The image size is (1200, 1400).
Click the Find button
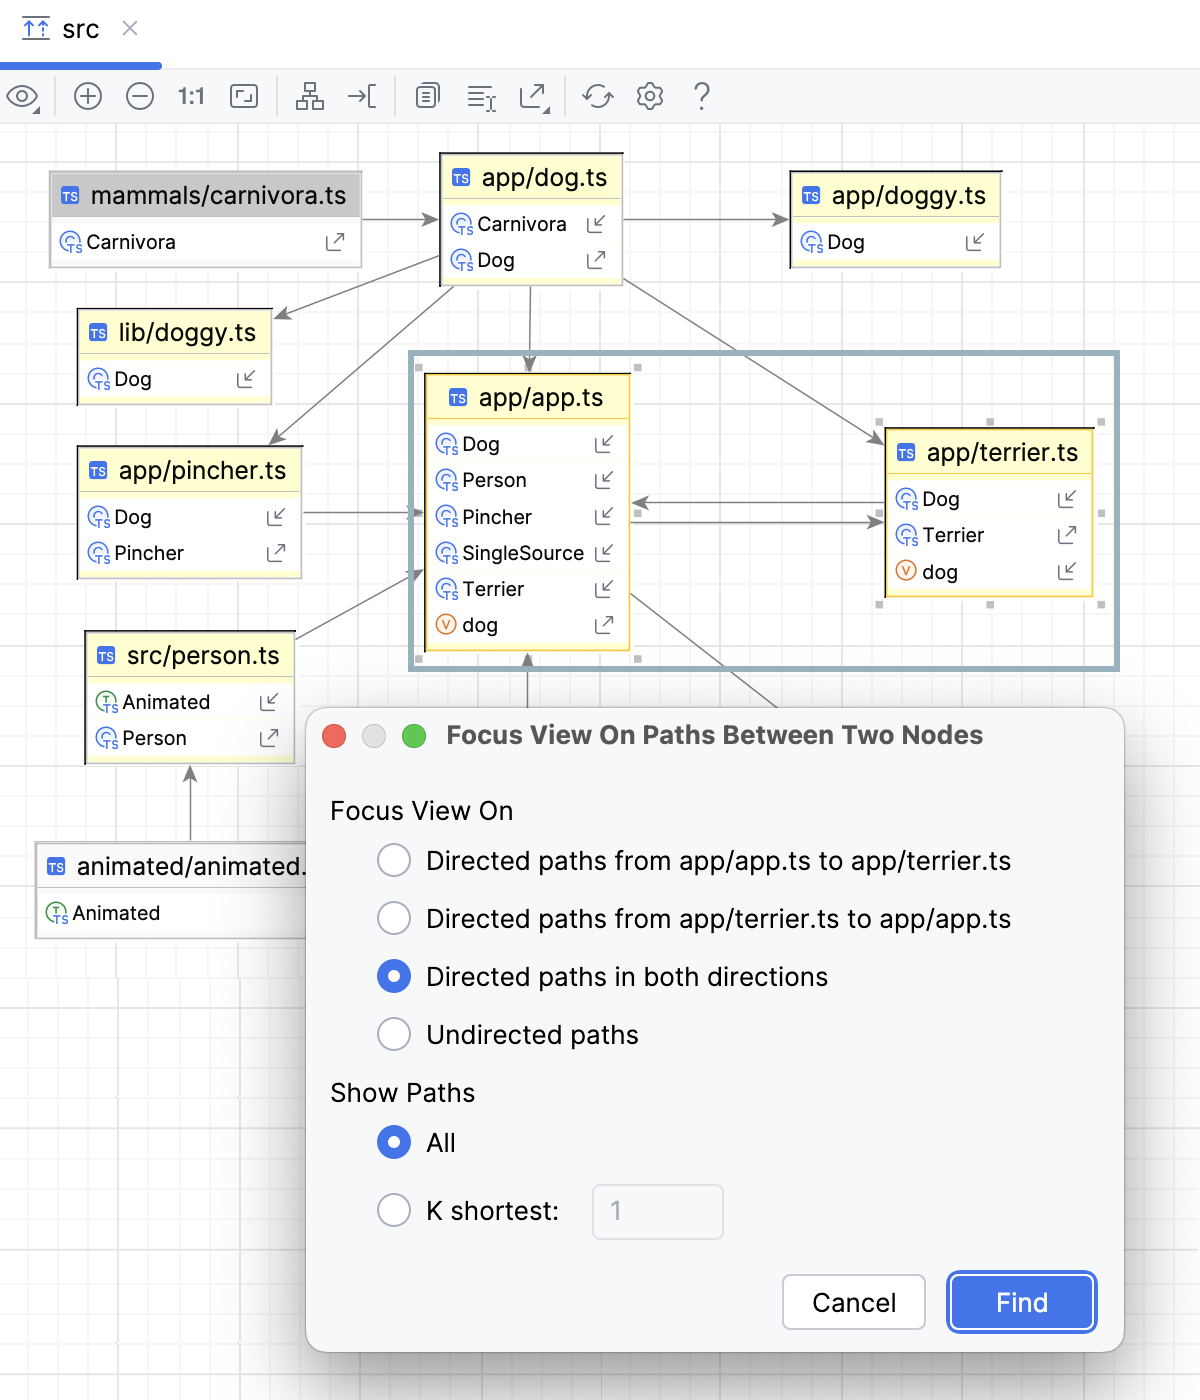point(1022,1302)
